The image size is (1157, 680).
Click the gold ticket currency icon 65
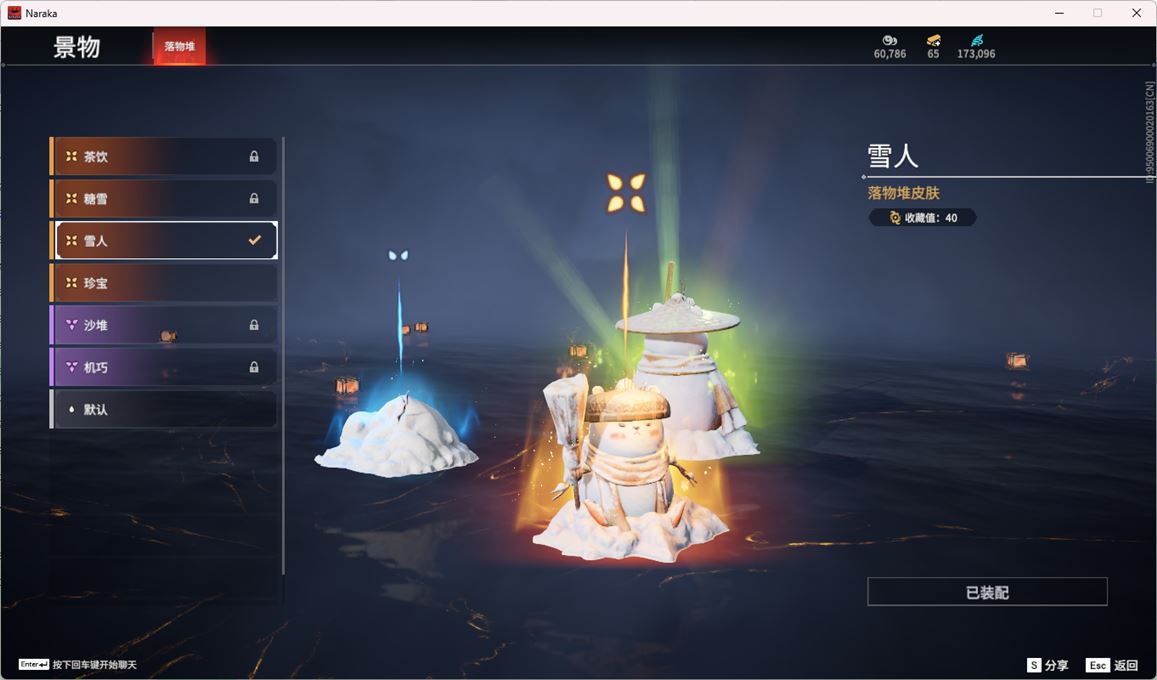[x=933, y=41]
